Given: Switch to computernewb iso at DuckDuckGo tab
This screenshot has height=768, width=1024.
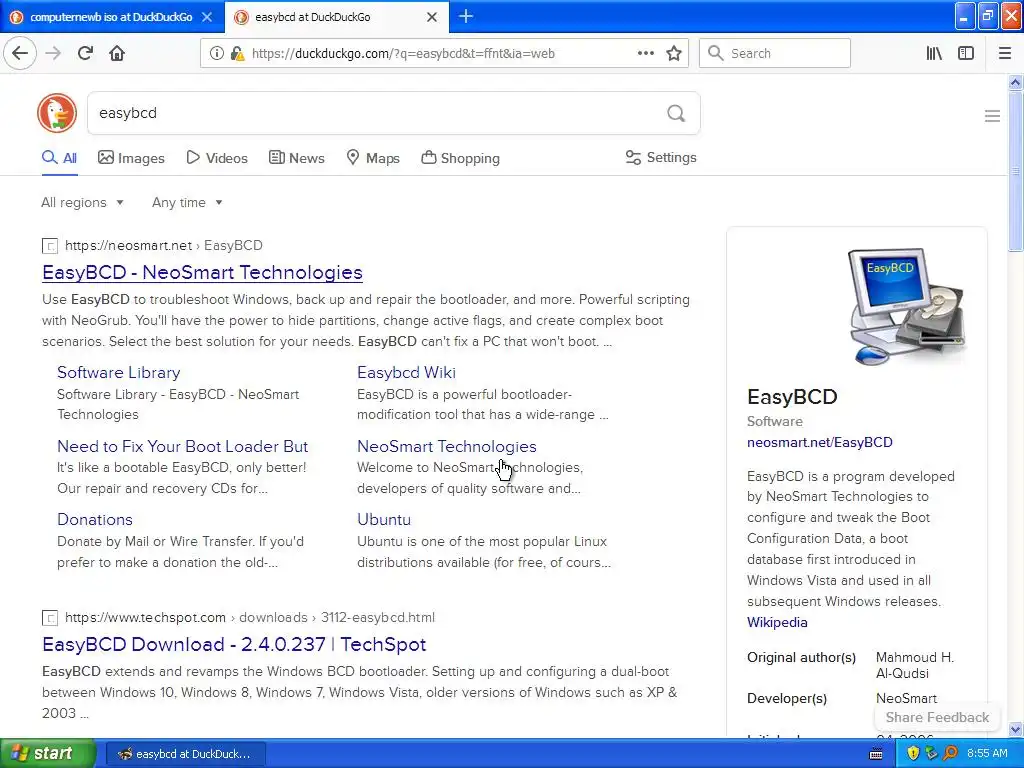Looking at the screenshot, I should click(111, 17).
